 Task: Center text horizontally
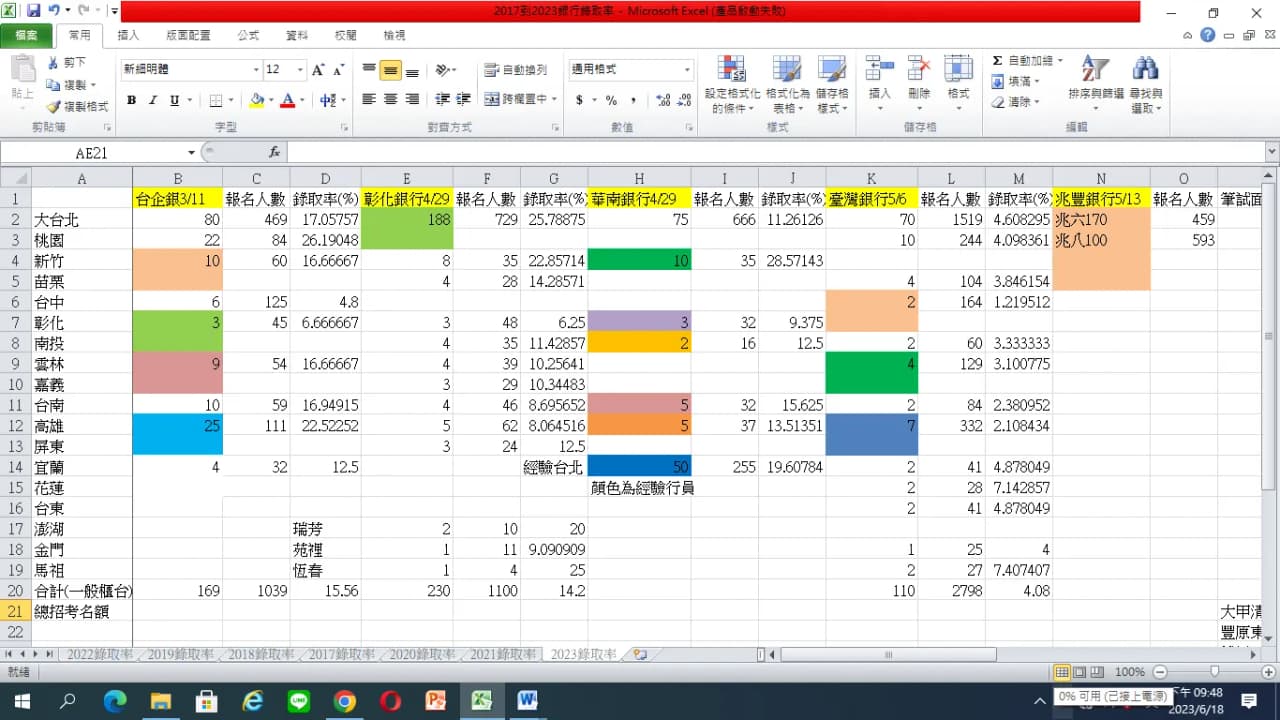(x=391, y=100)
